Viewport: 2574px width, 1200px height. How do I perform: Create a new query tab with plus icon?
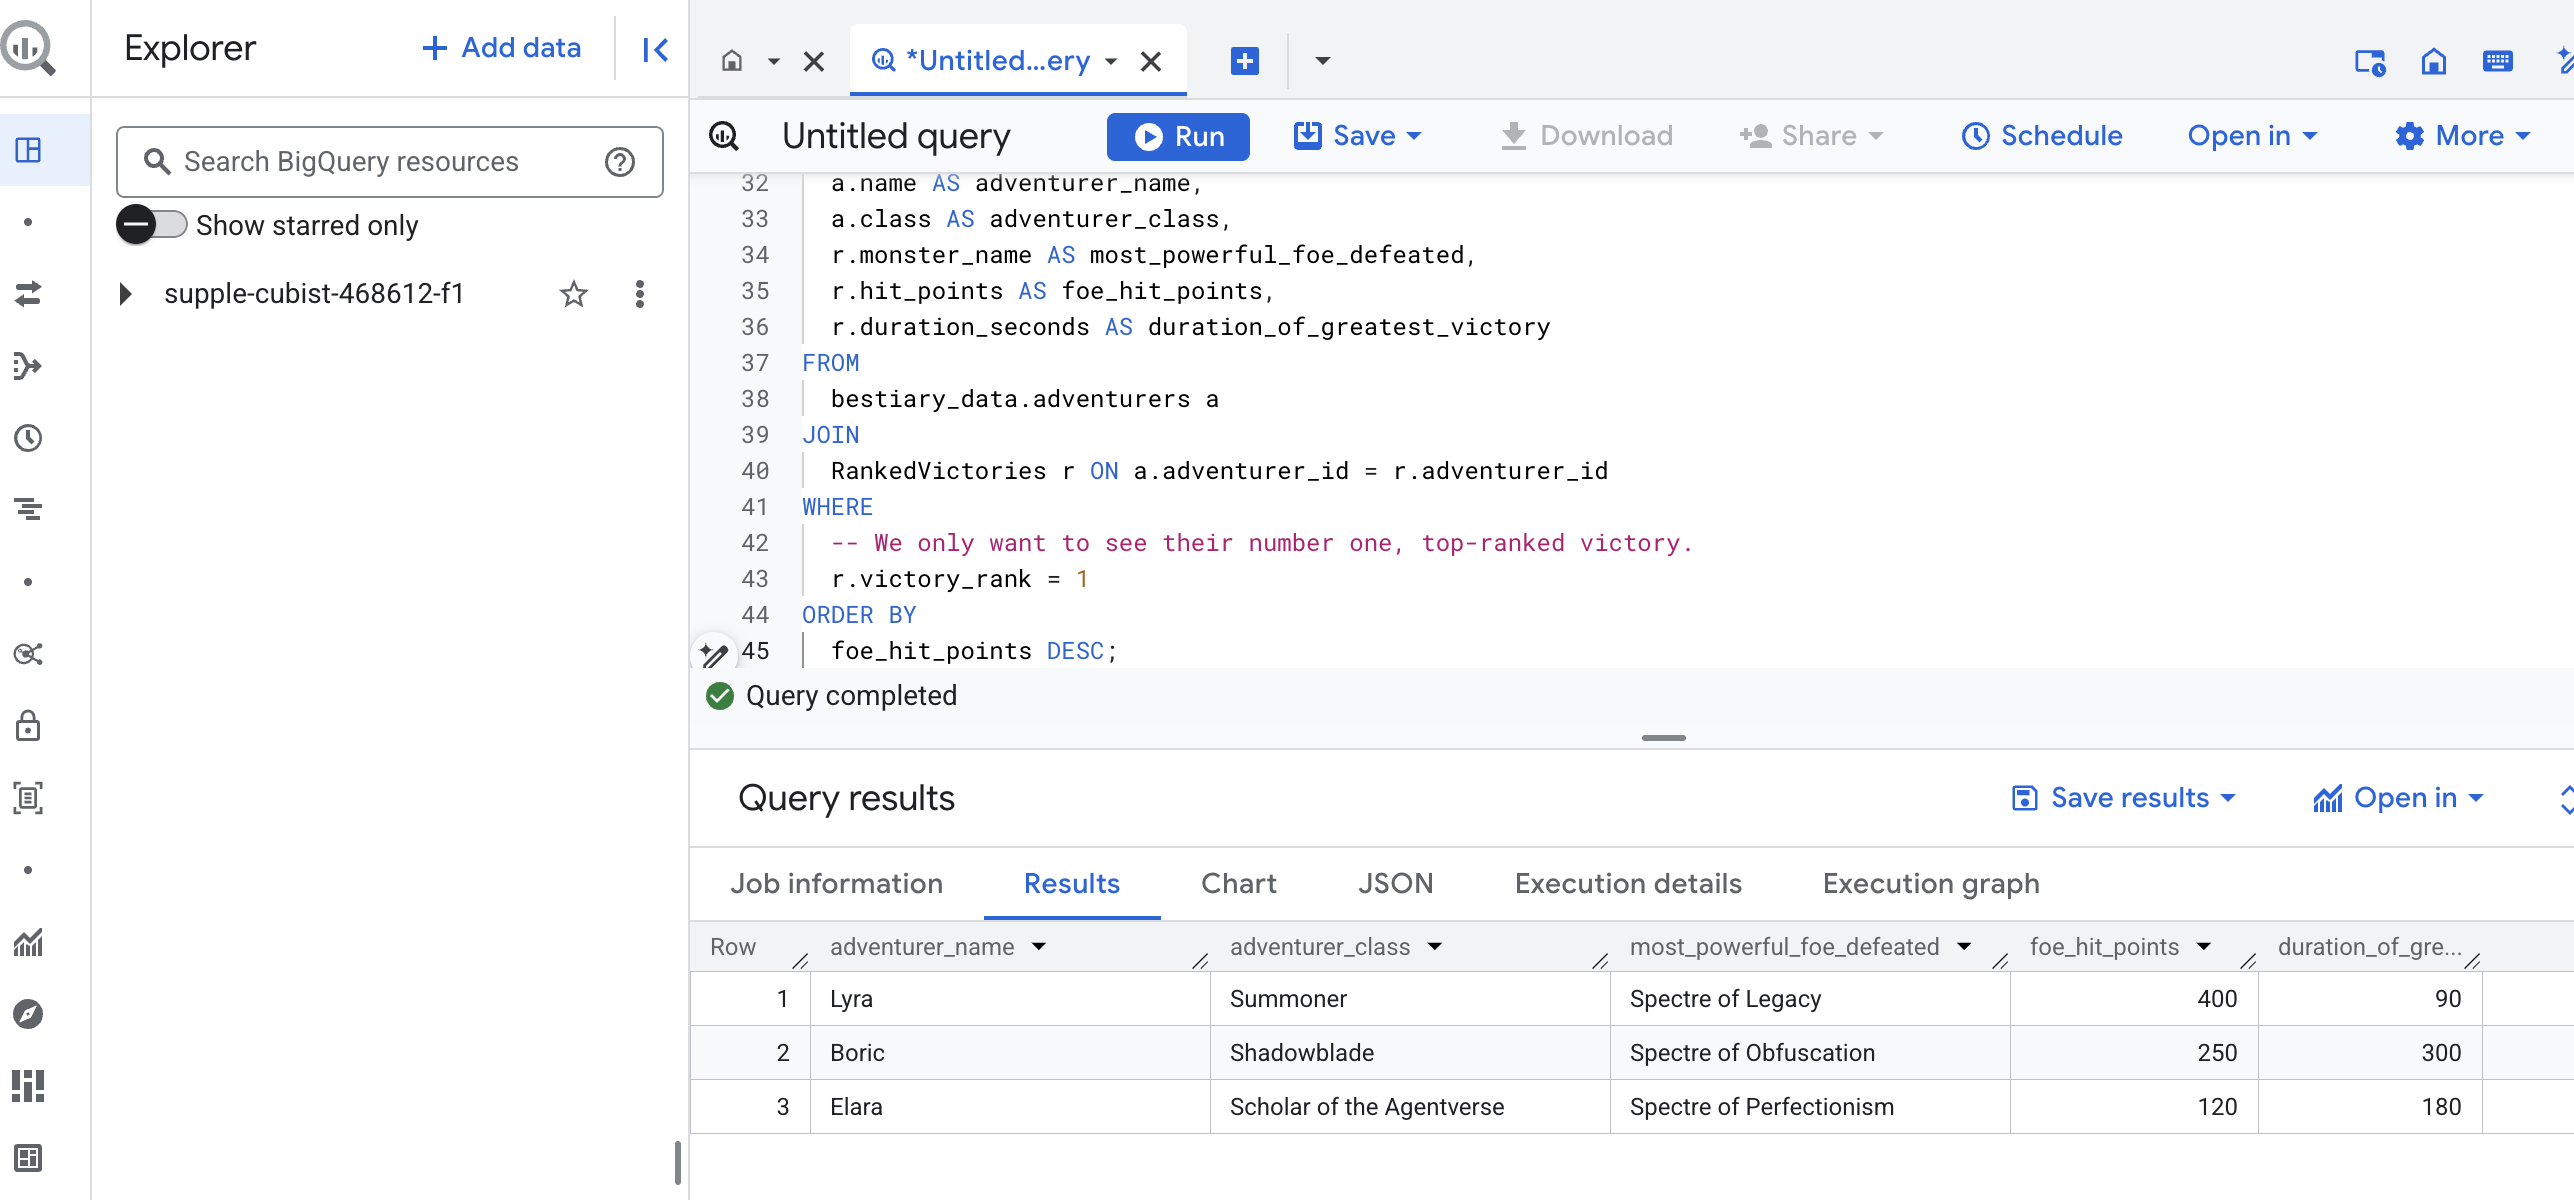[1244, 61]
